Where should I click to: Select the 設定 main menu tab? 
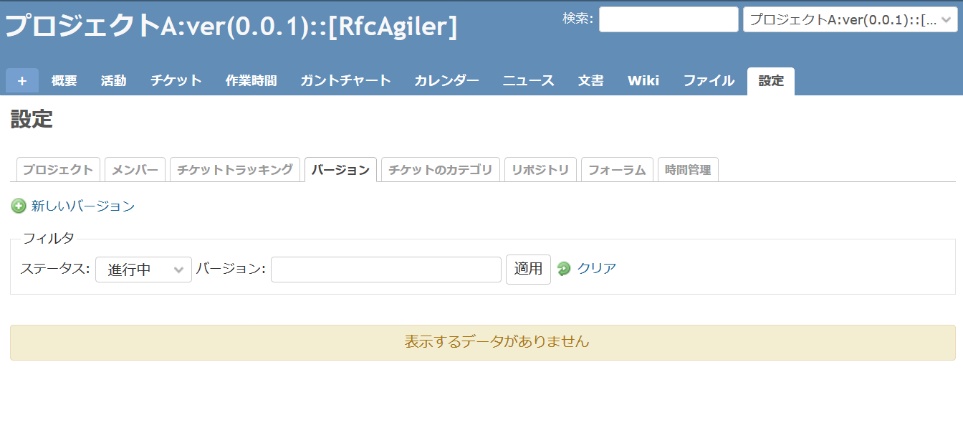pos(771,81)
